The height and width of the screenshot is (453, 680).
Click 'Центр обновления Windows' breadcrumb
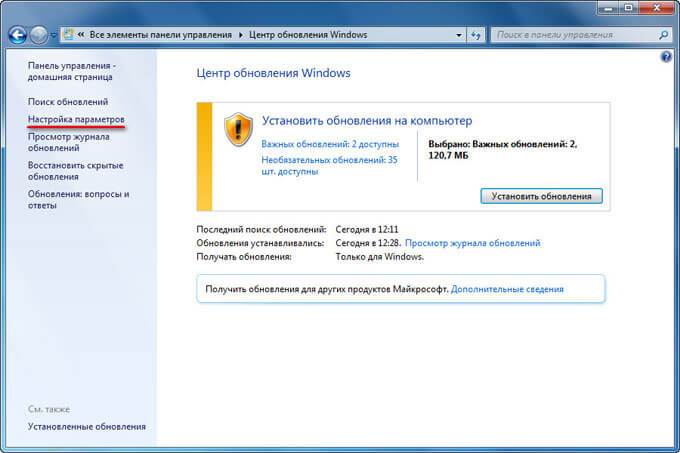(x=308, y=35)
